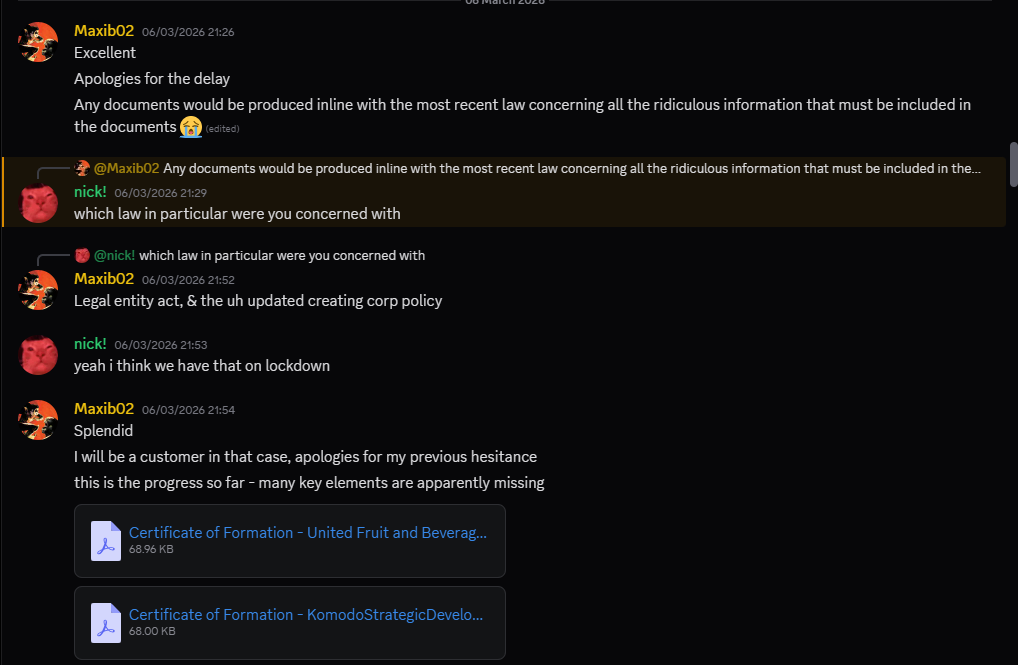Open the United Fruit and Beverage PDF link
Screen dimensions: 1018x665
308,533
